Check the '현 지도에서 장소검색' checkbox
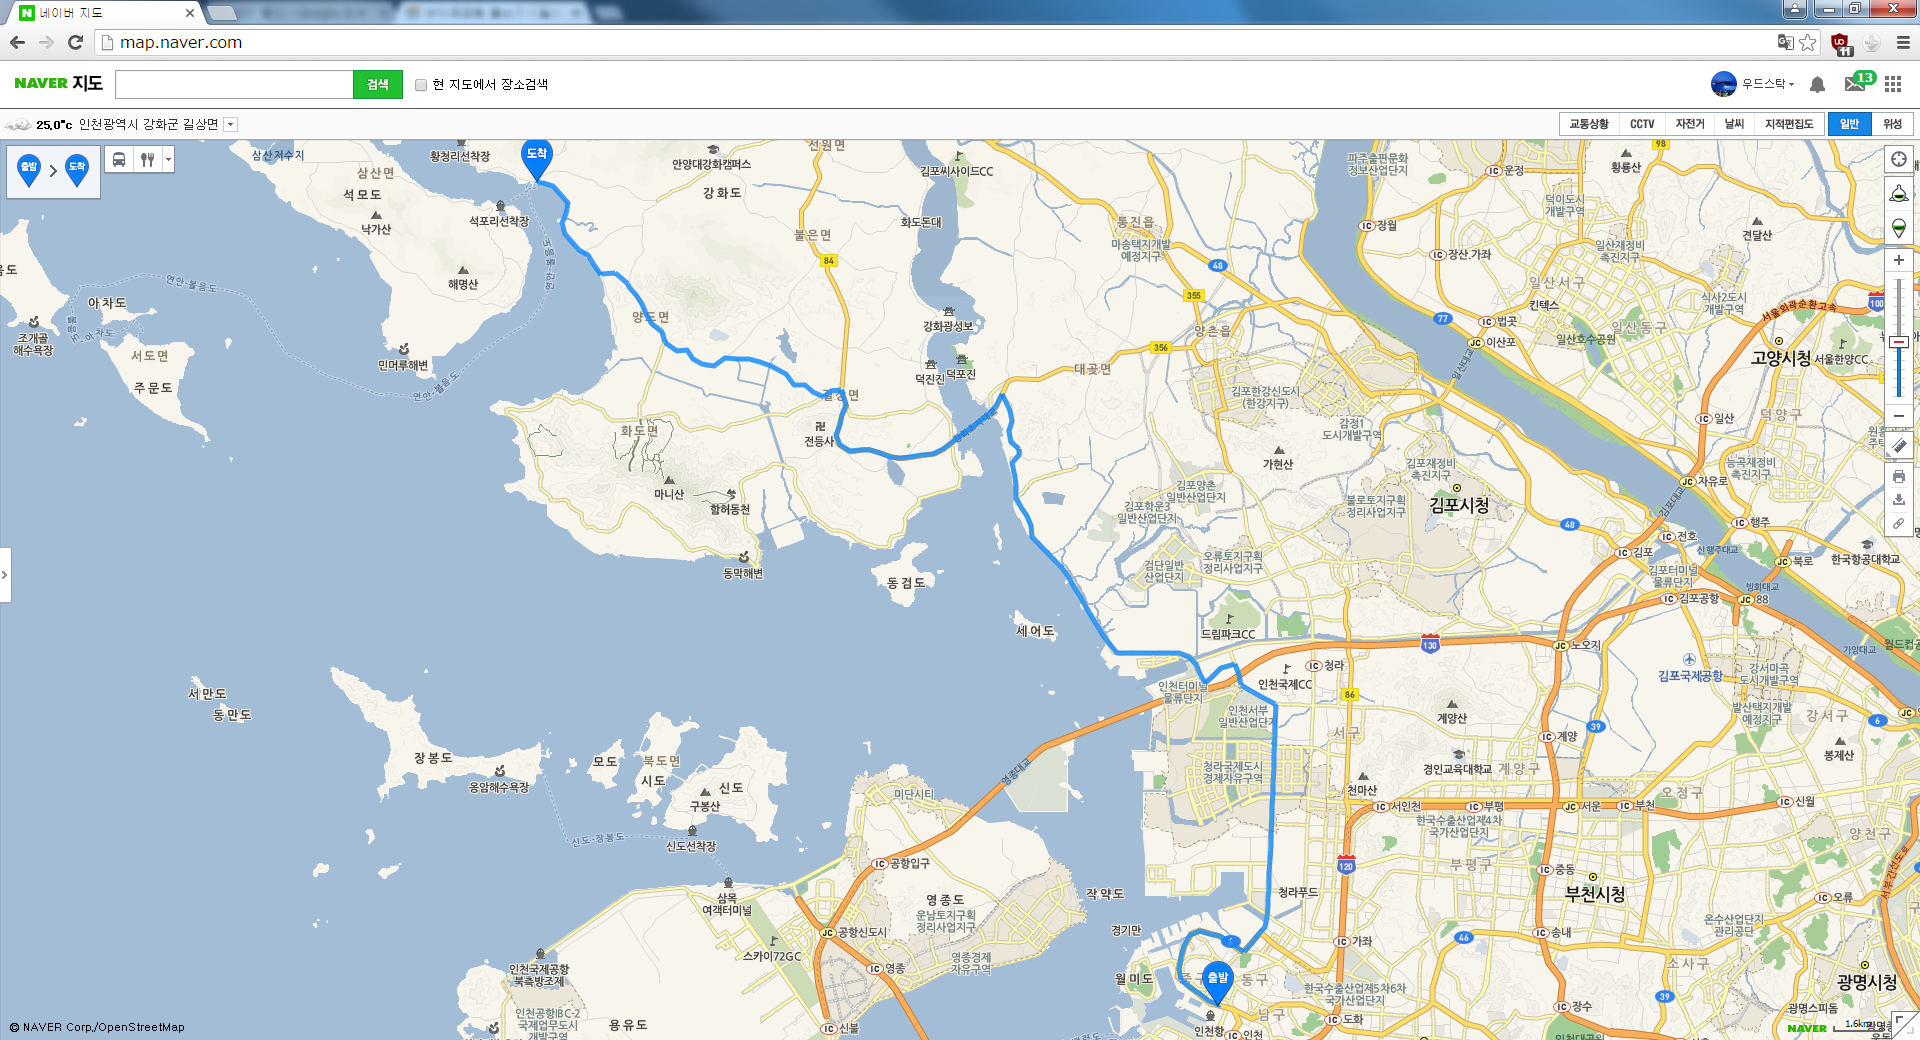This screenshot has height=1040, width=1920. pos(421,85)
